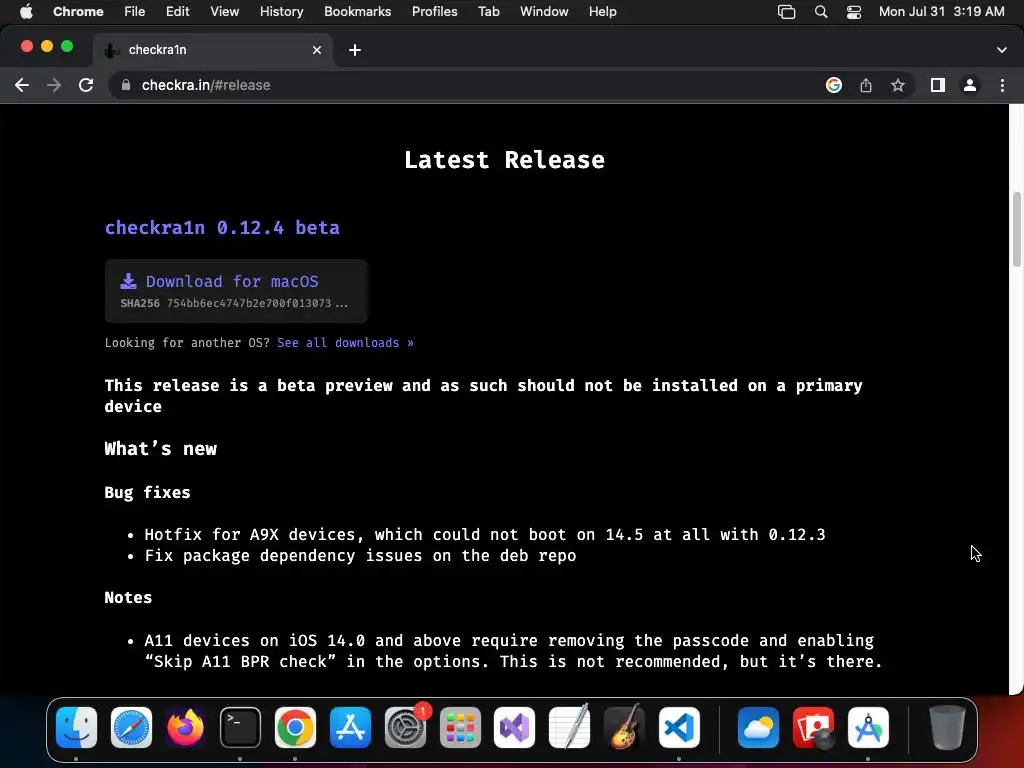Click the "Notes" heading
The height and width of the screenshot is (768, 1024).
[x=128, y=598]
